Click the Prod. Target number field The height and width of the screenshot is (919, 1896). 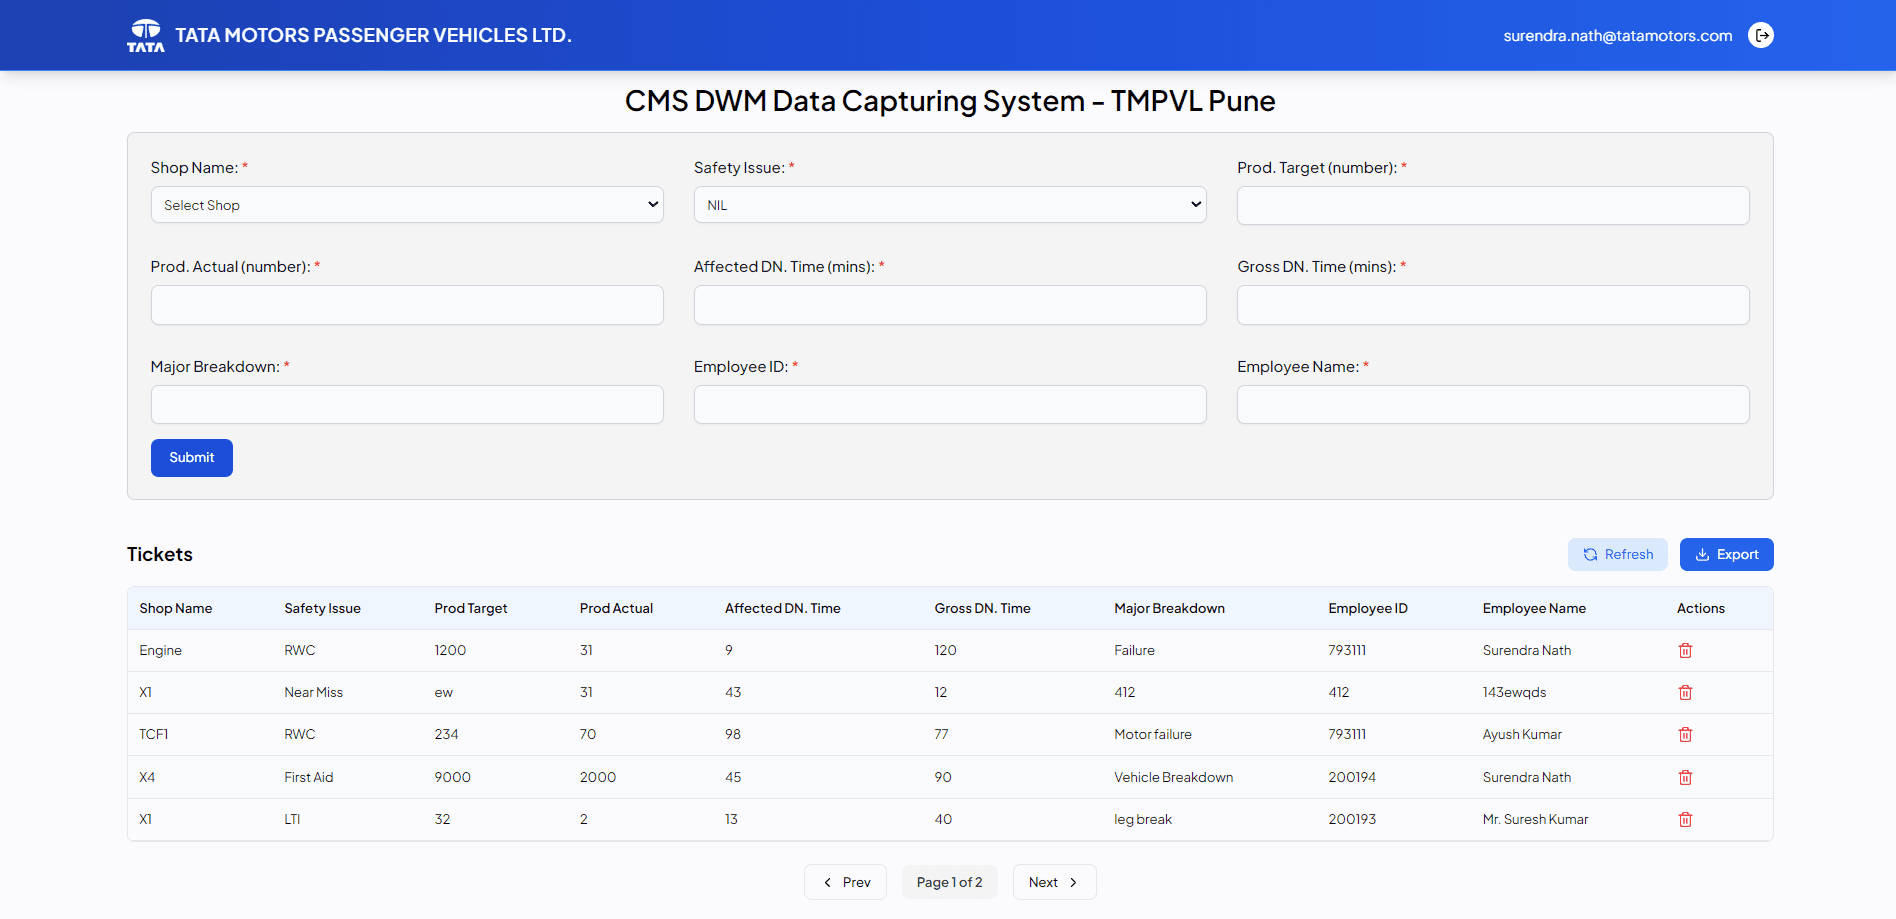(x=1493, y=205)
